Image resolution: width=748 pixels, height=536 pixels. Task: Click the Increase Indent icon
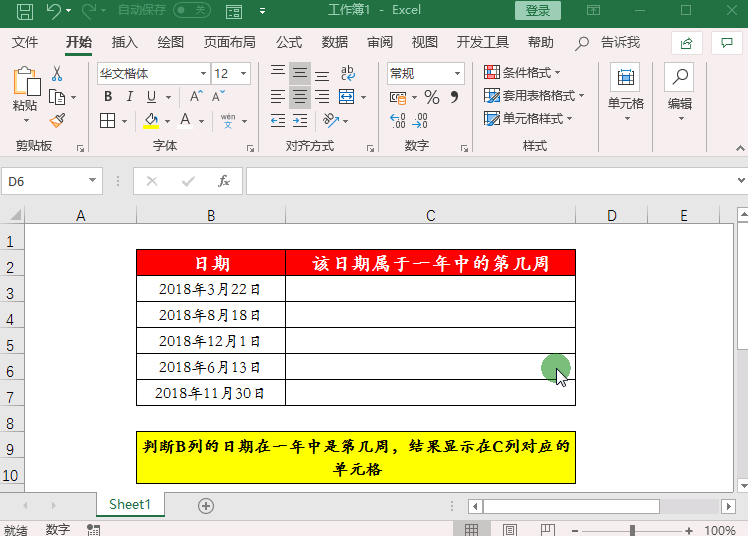coord(300,120)
